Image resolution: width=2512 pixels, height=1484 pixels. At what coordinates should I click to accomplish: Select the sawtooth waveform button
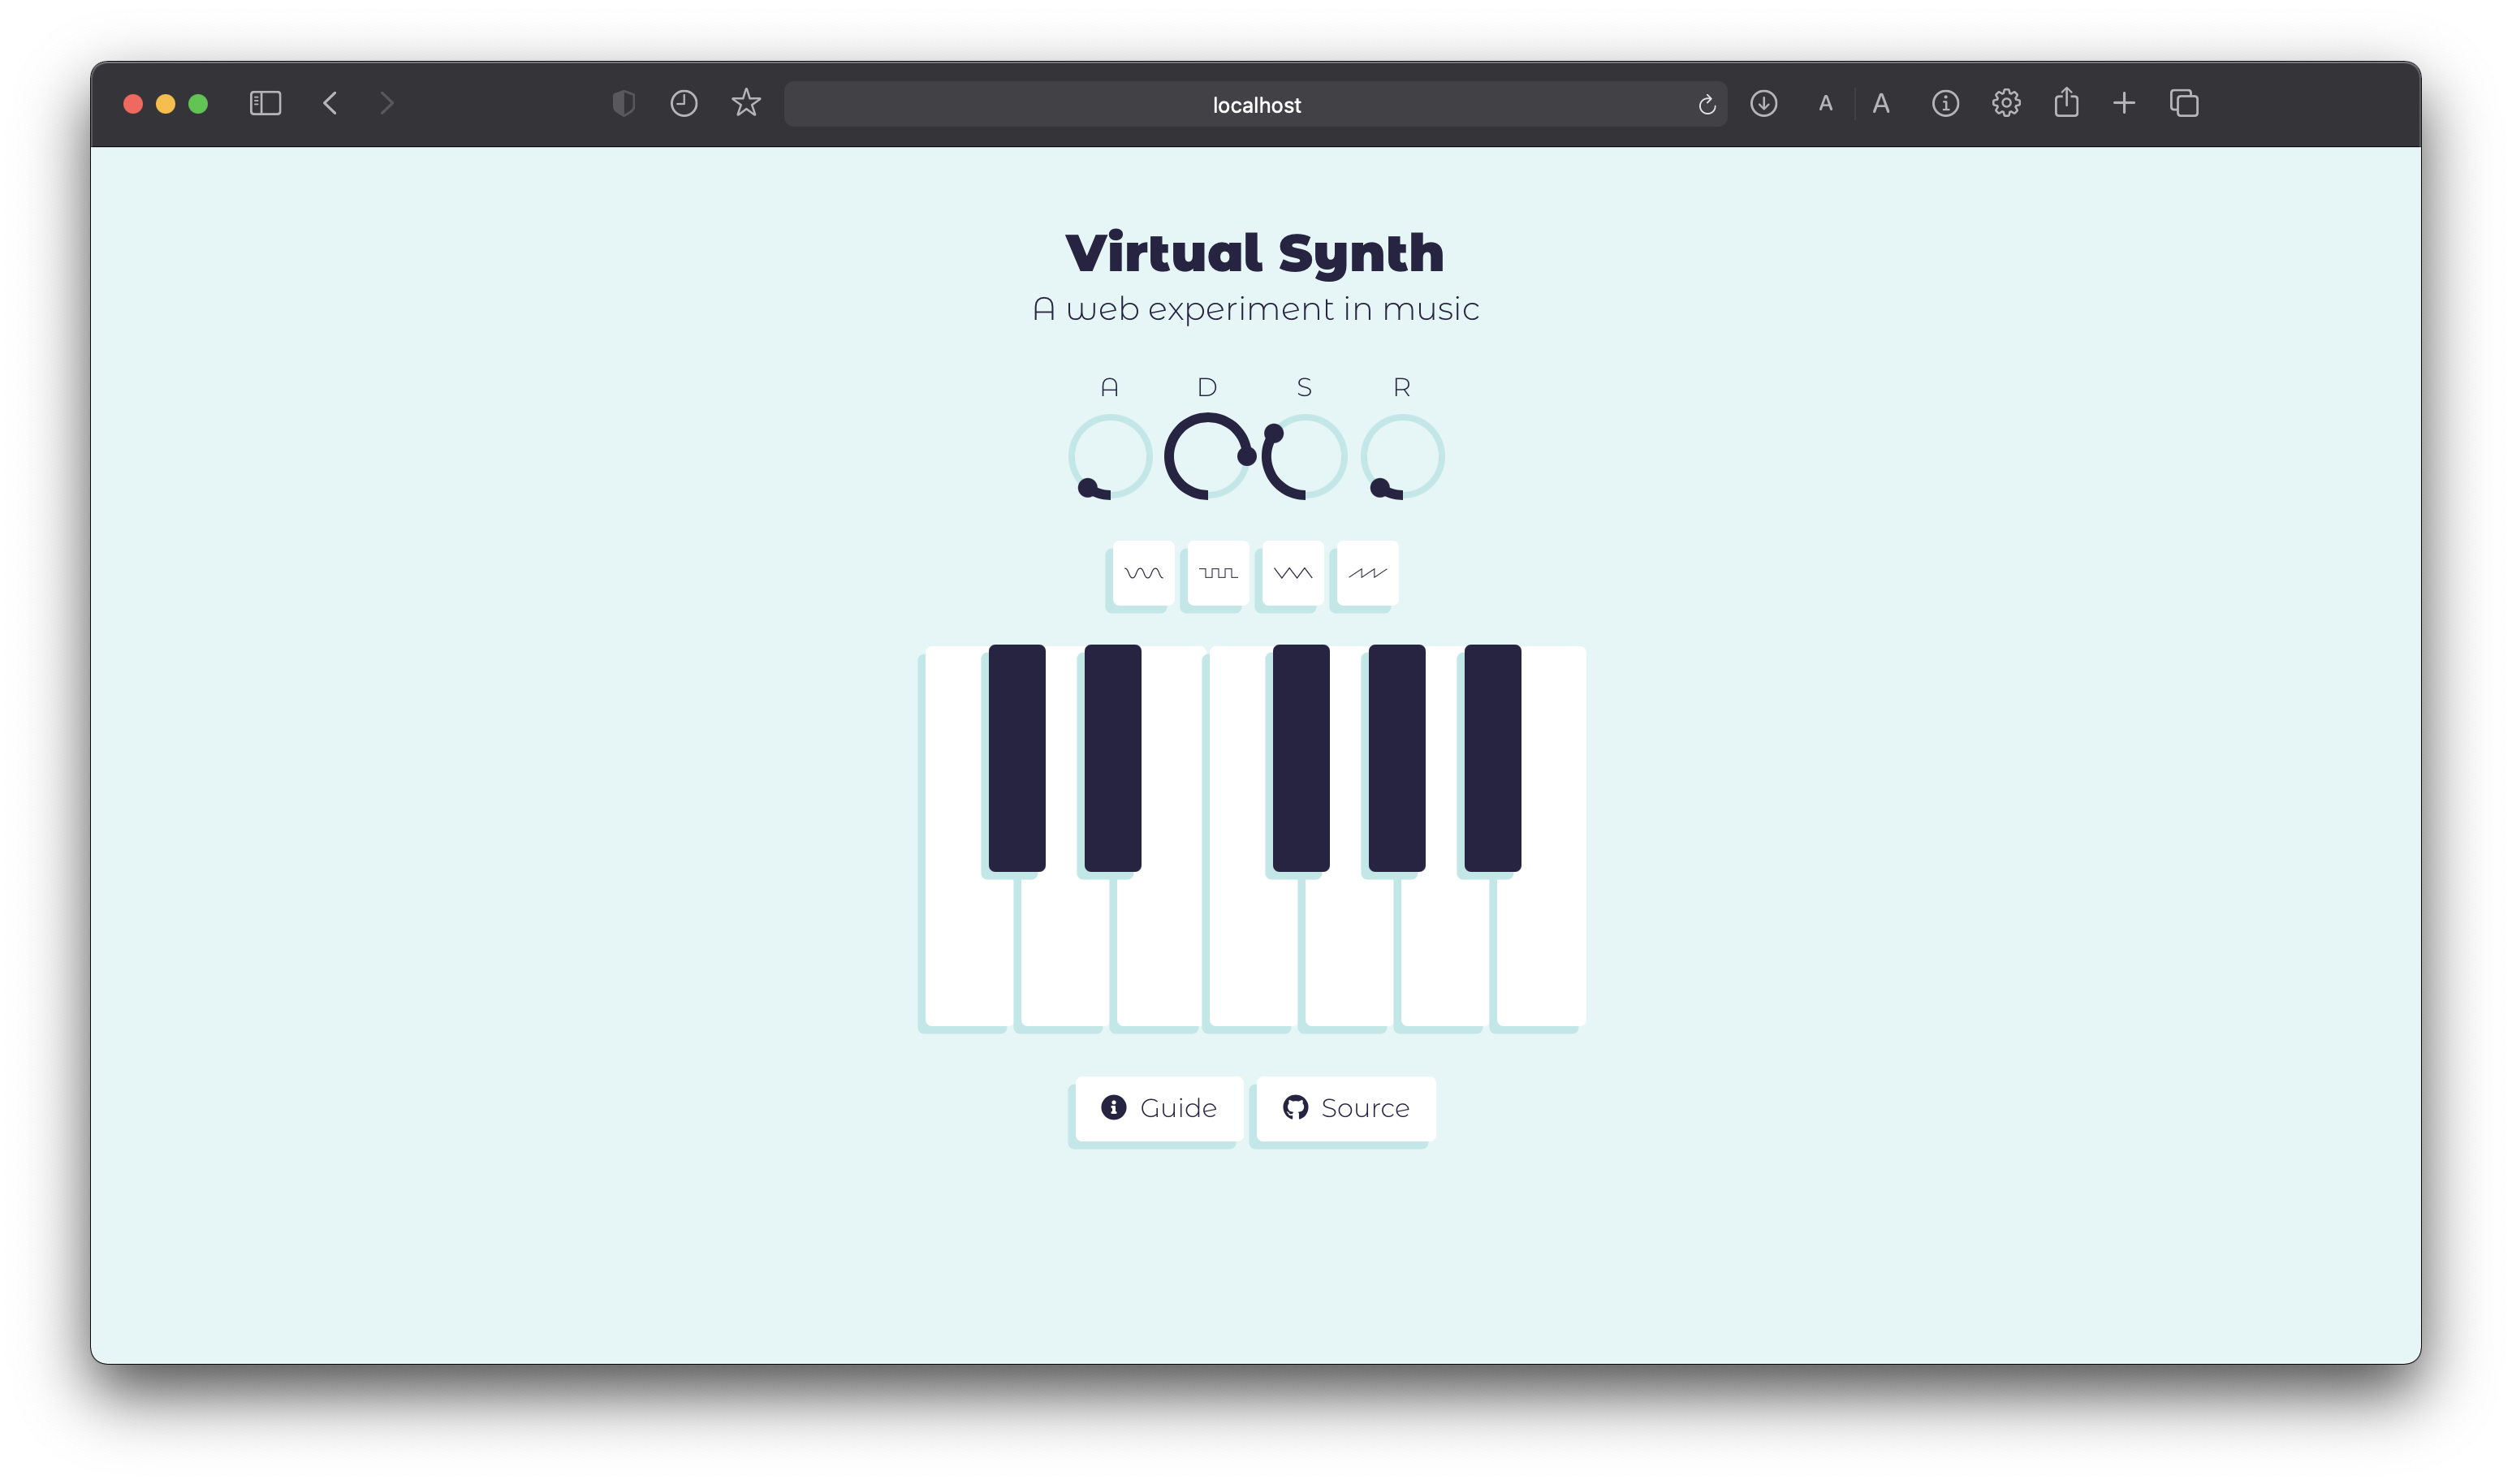(1367, 573)
